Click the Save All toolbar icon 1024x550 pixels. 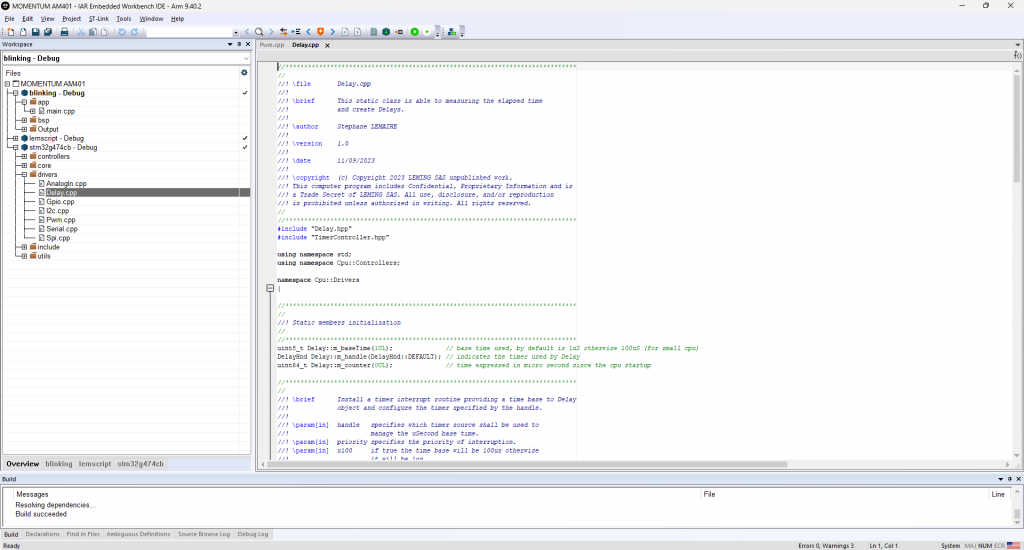tap(48, 32)
